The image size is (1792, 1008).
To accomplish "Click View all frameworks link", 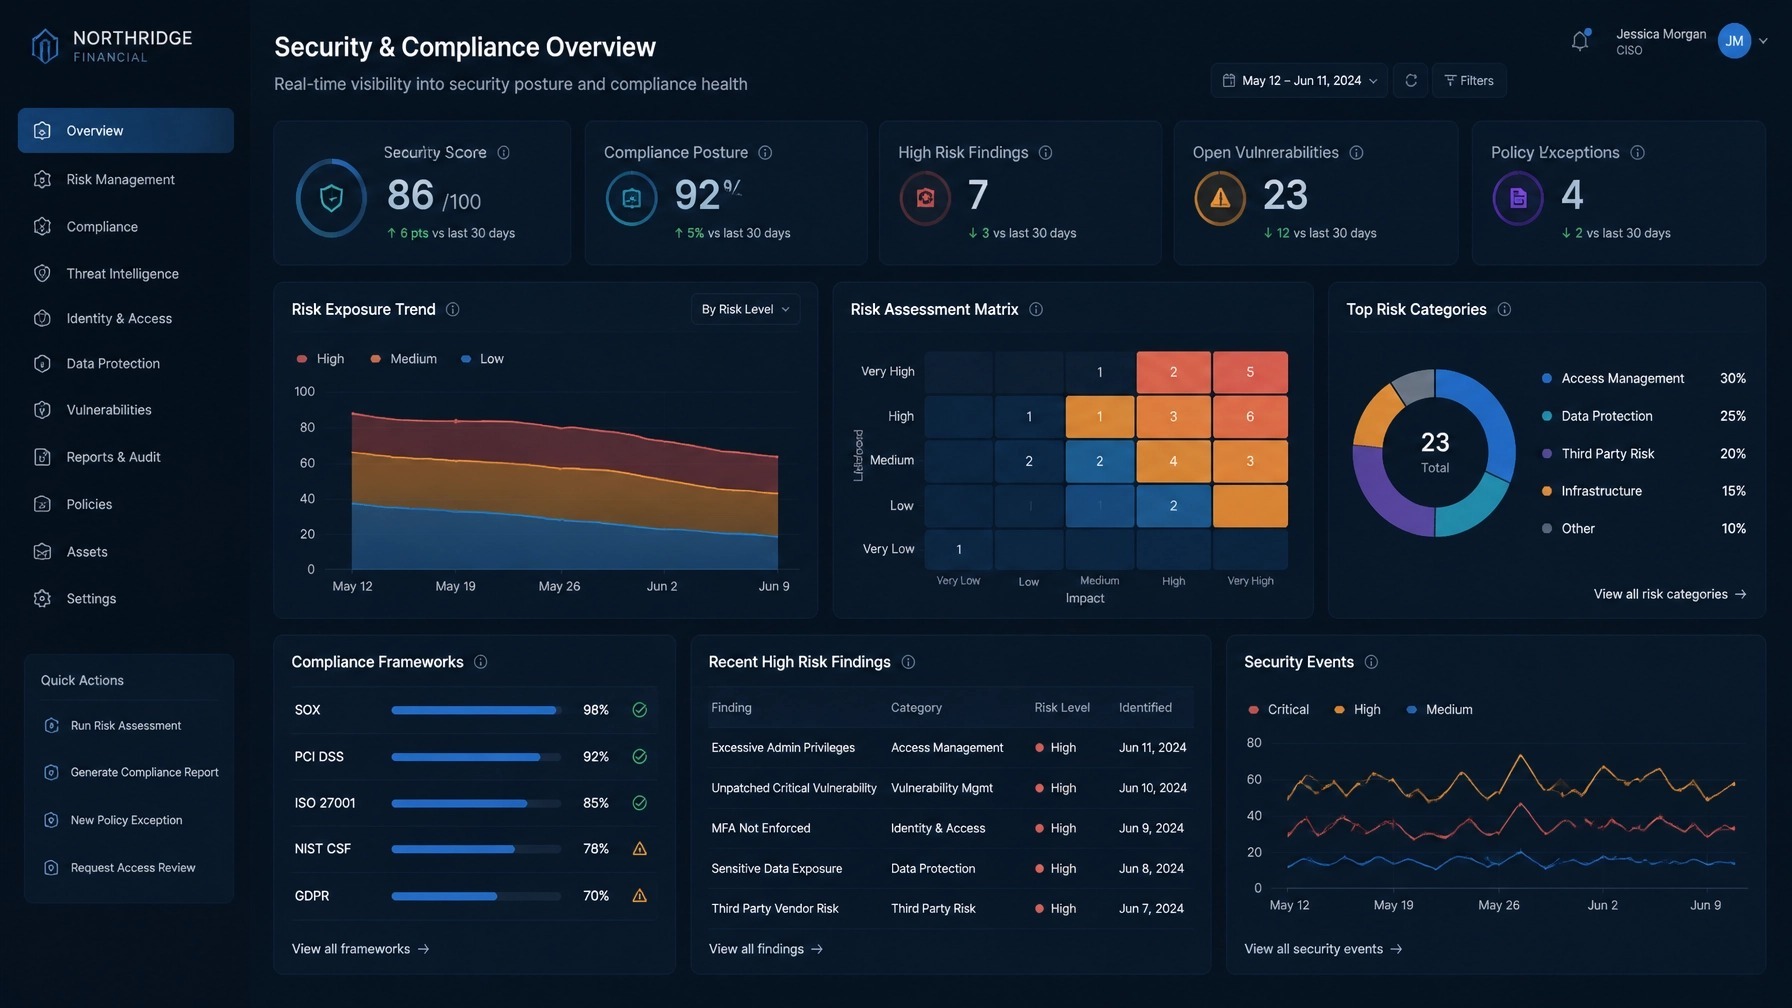I will pos(361,949).
